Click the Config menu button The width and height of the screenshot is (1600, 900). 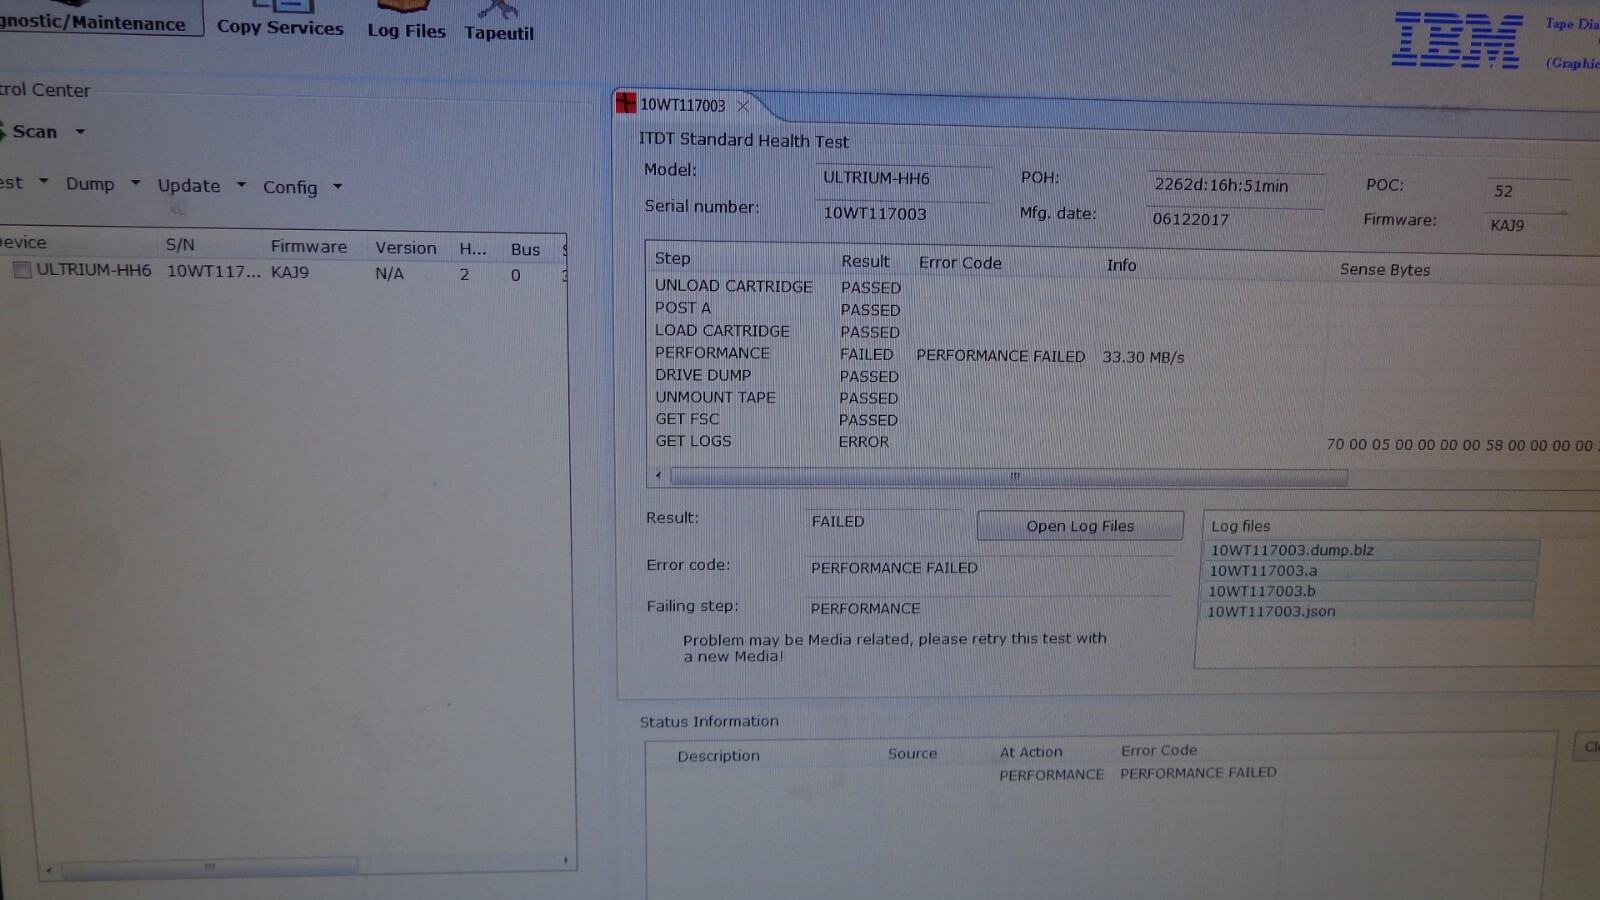pyautogui.click(x=290, y=187)
